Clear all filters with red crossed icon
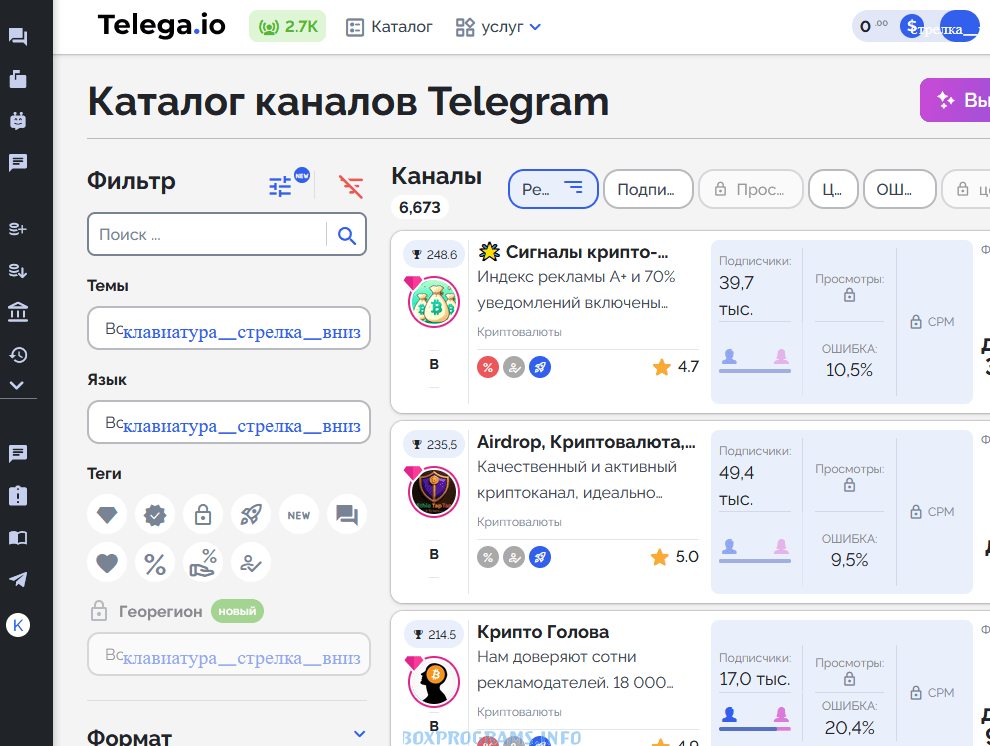 351,186
